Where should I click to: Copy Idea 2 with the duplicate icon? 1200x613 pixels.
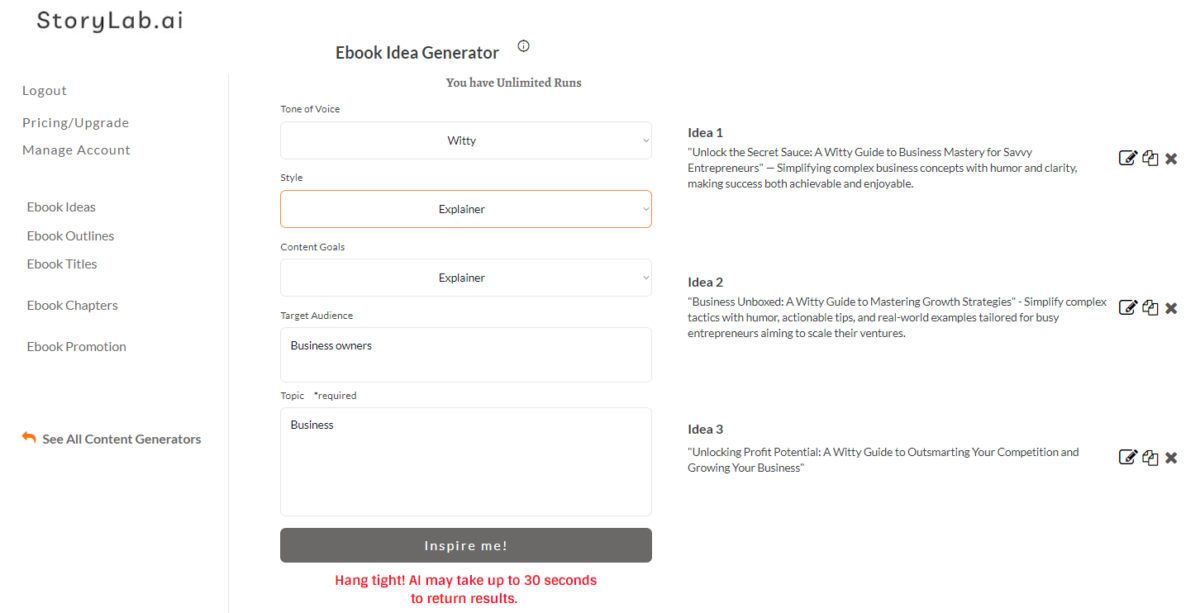pyautogui.click(x=1150, y=307)
